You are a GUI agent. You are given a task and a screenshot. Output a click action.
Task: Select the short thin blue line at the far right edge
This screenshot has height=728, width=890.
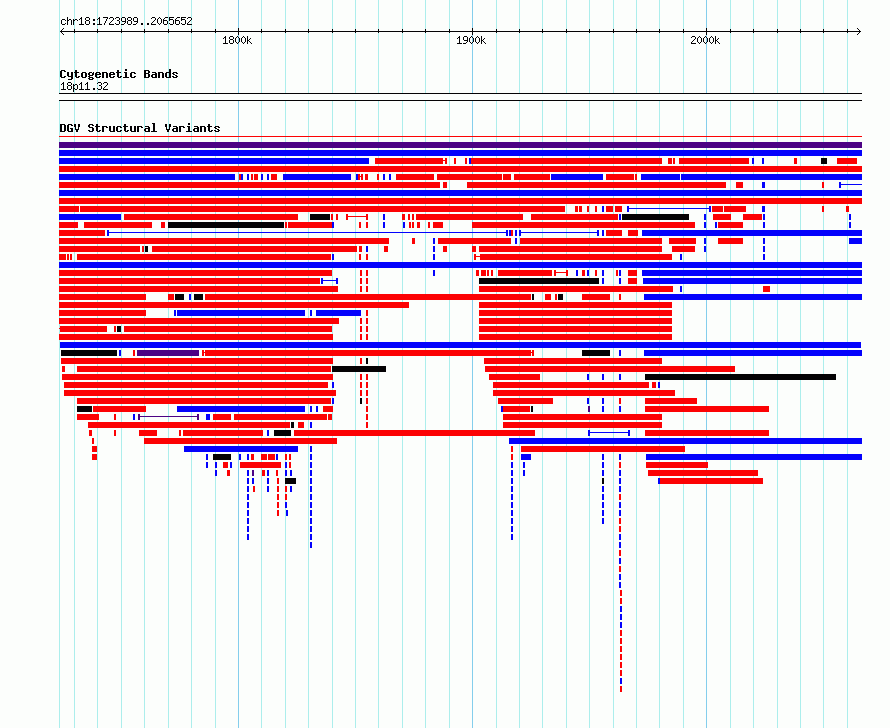pyautogui.click(x=851, y=185)
